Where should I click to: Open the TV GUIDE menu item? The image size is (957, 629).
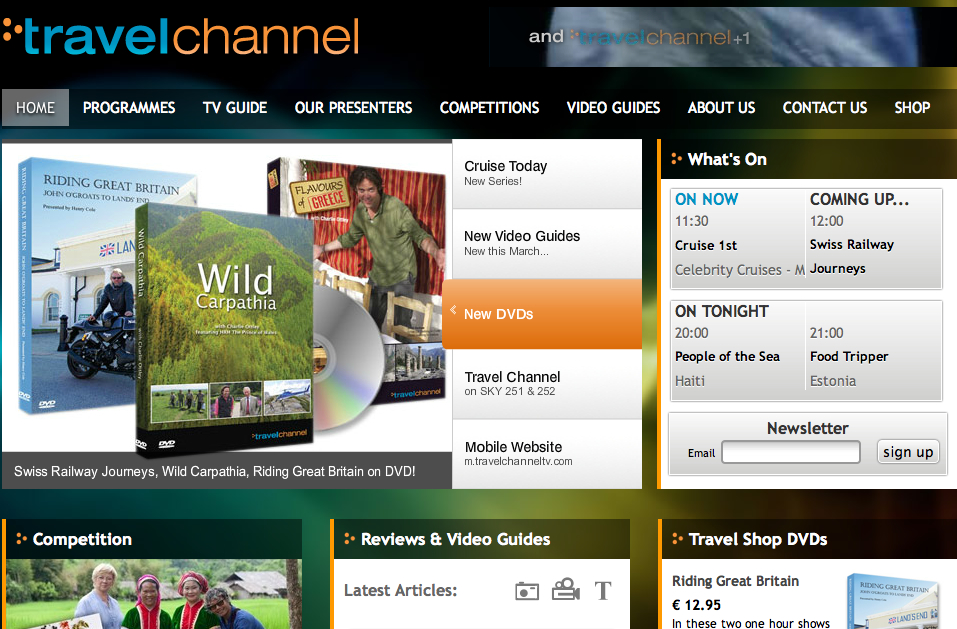click(234, 107)
